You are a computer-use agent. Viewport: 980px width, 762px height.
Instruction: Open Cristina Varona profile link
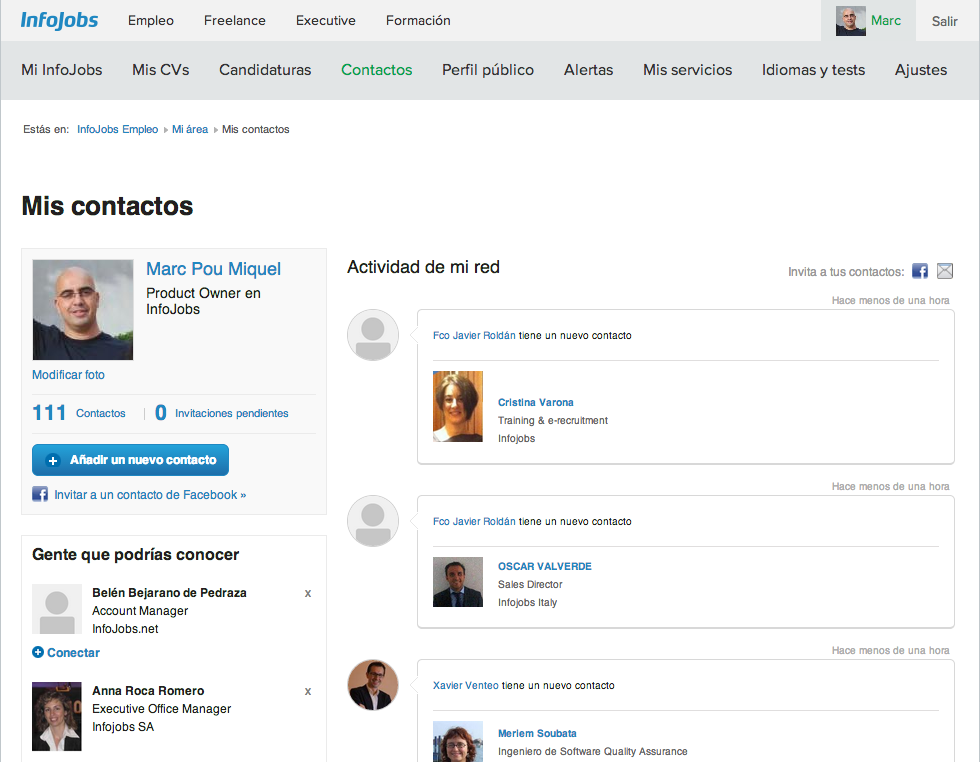coord(536,403)
